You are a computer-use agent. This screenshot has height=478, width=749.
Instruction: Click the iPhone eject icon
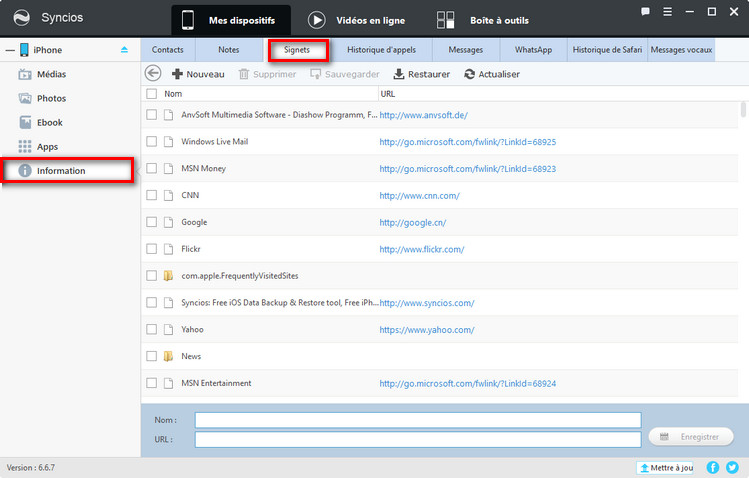tap(124, 50)
